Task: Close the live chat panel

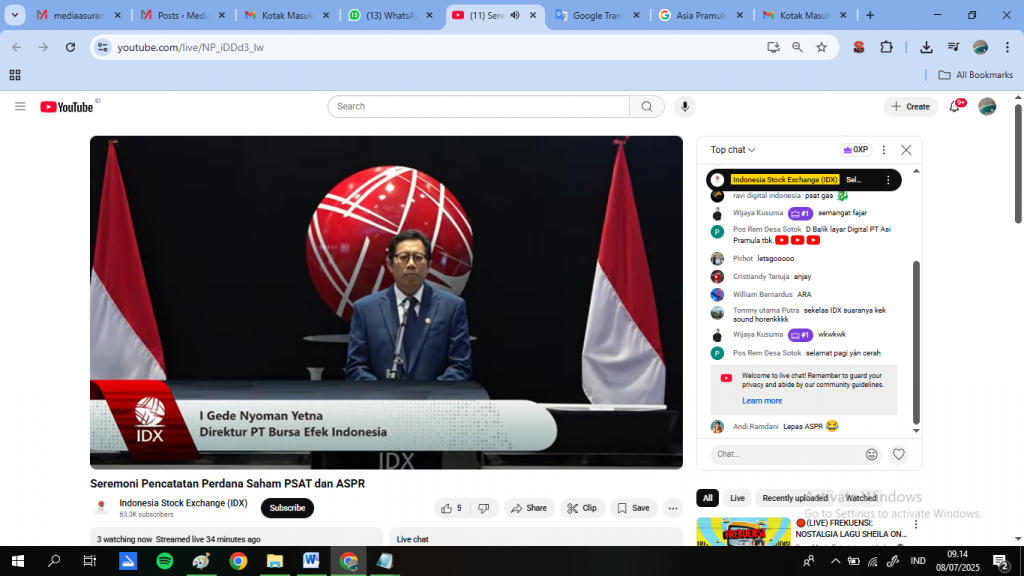Action: (x=906, y=150)
